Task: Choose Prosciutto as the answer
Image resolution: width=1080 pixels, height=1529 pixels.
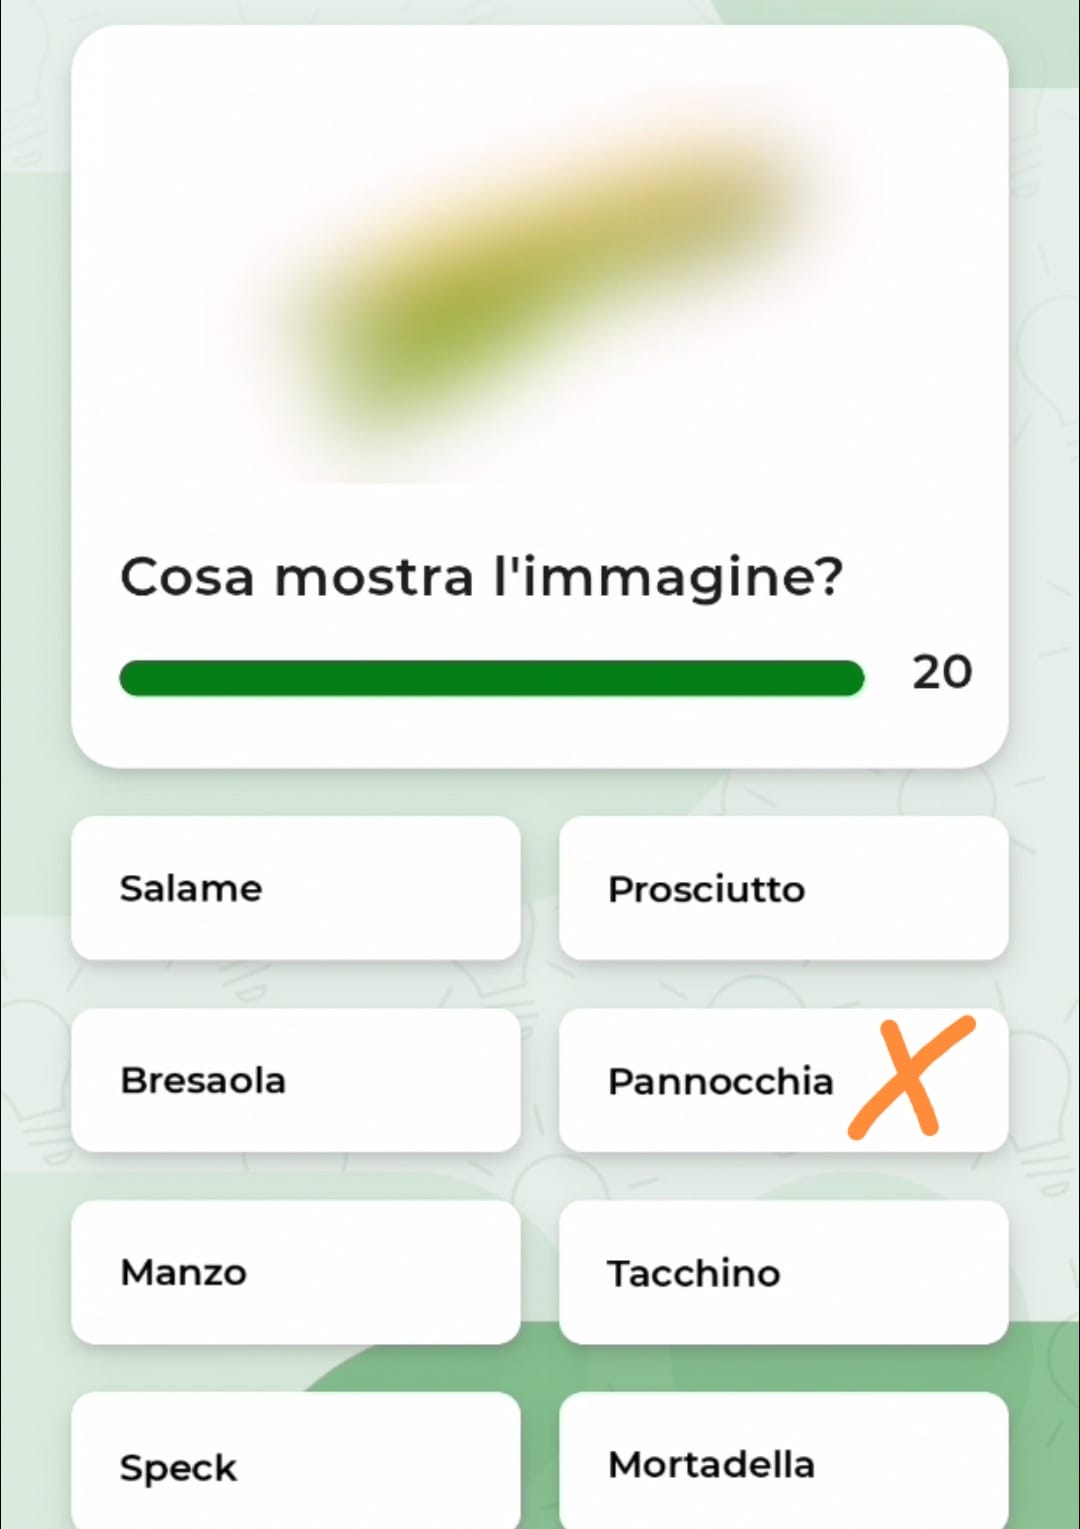Action: [x=783, y=888]
